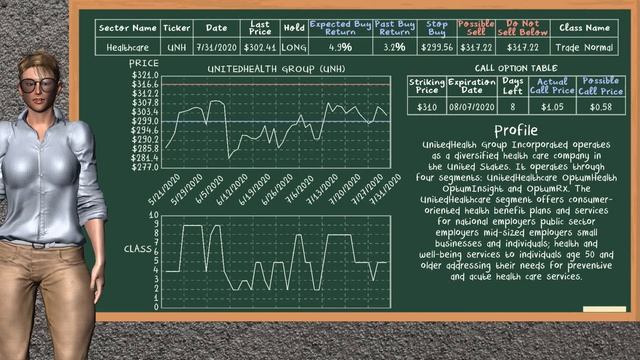Click the 6/12/2020 date axis label
This screenshot has height=360, width=640.
point(232,189)
